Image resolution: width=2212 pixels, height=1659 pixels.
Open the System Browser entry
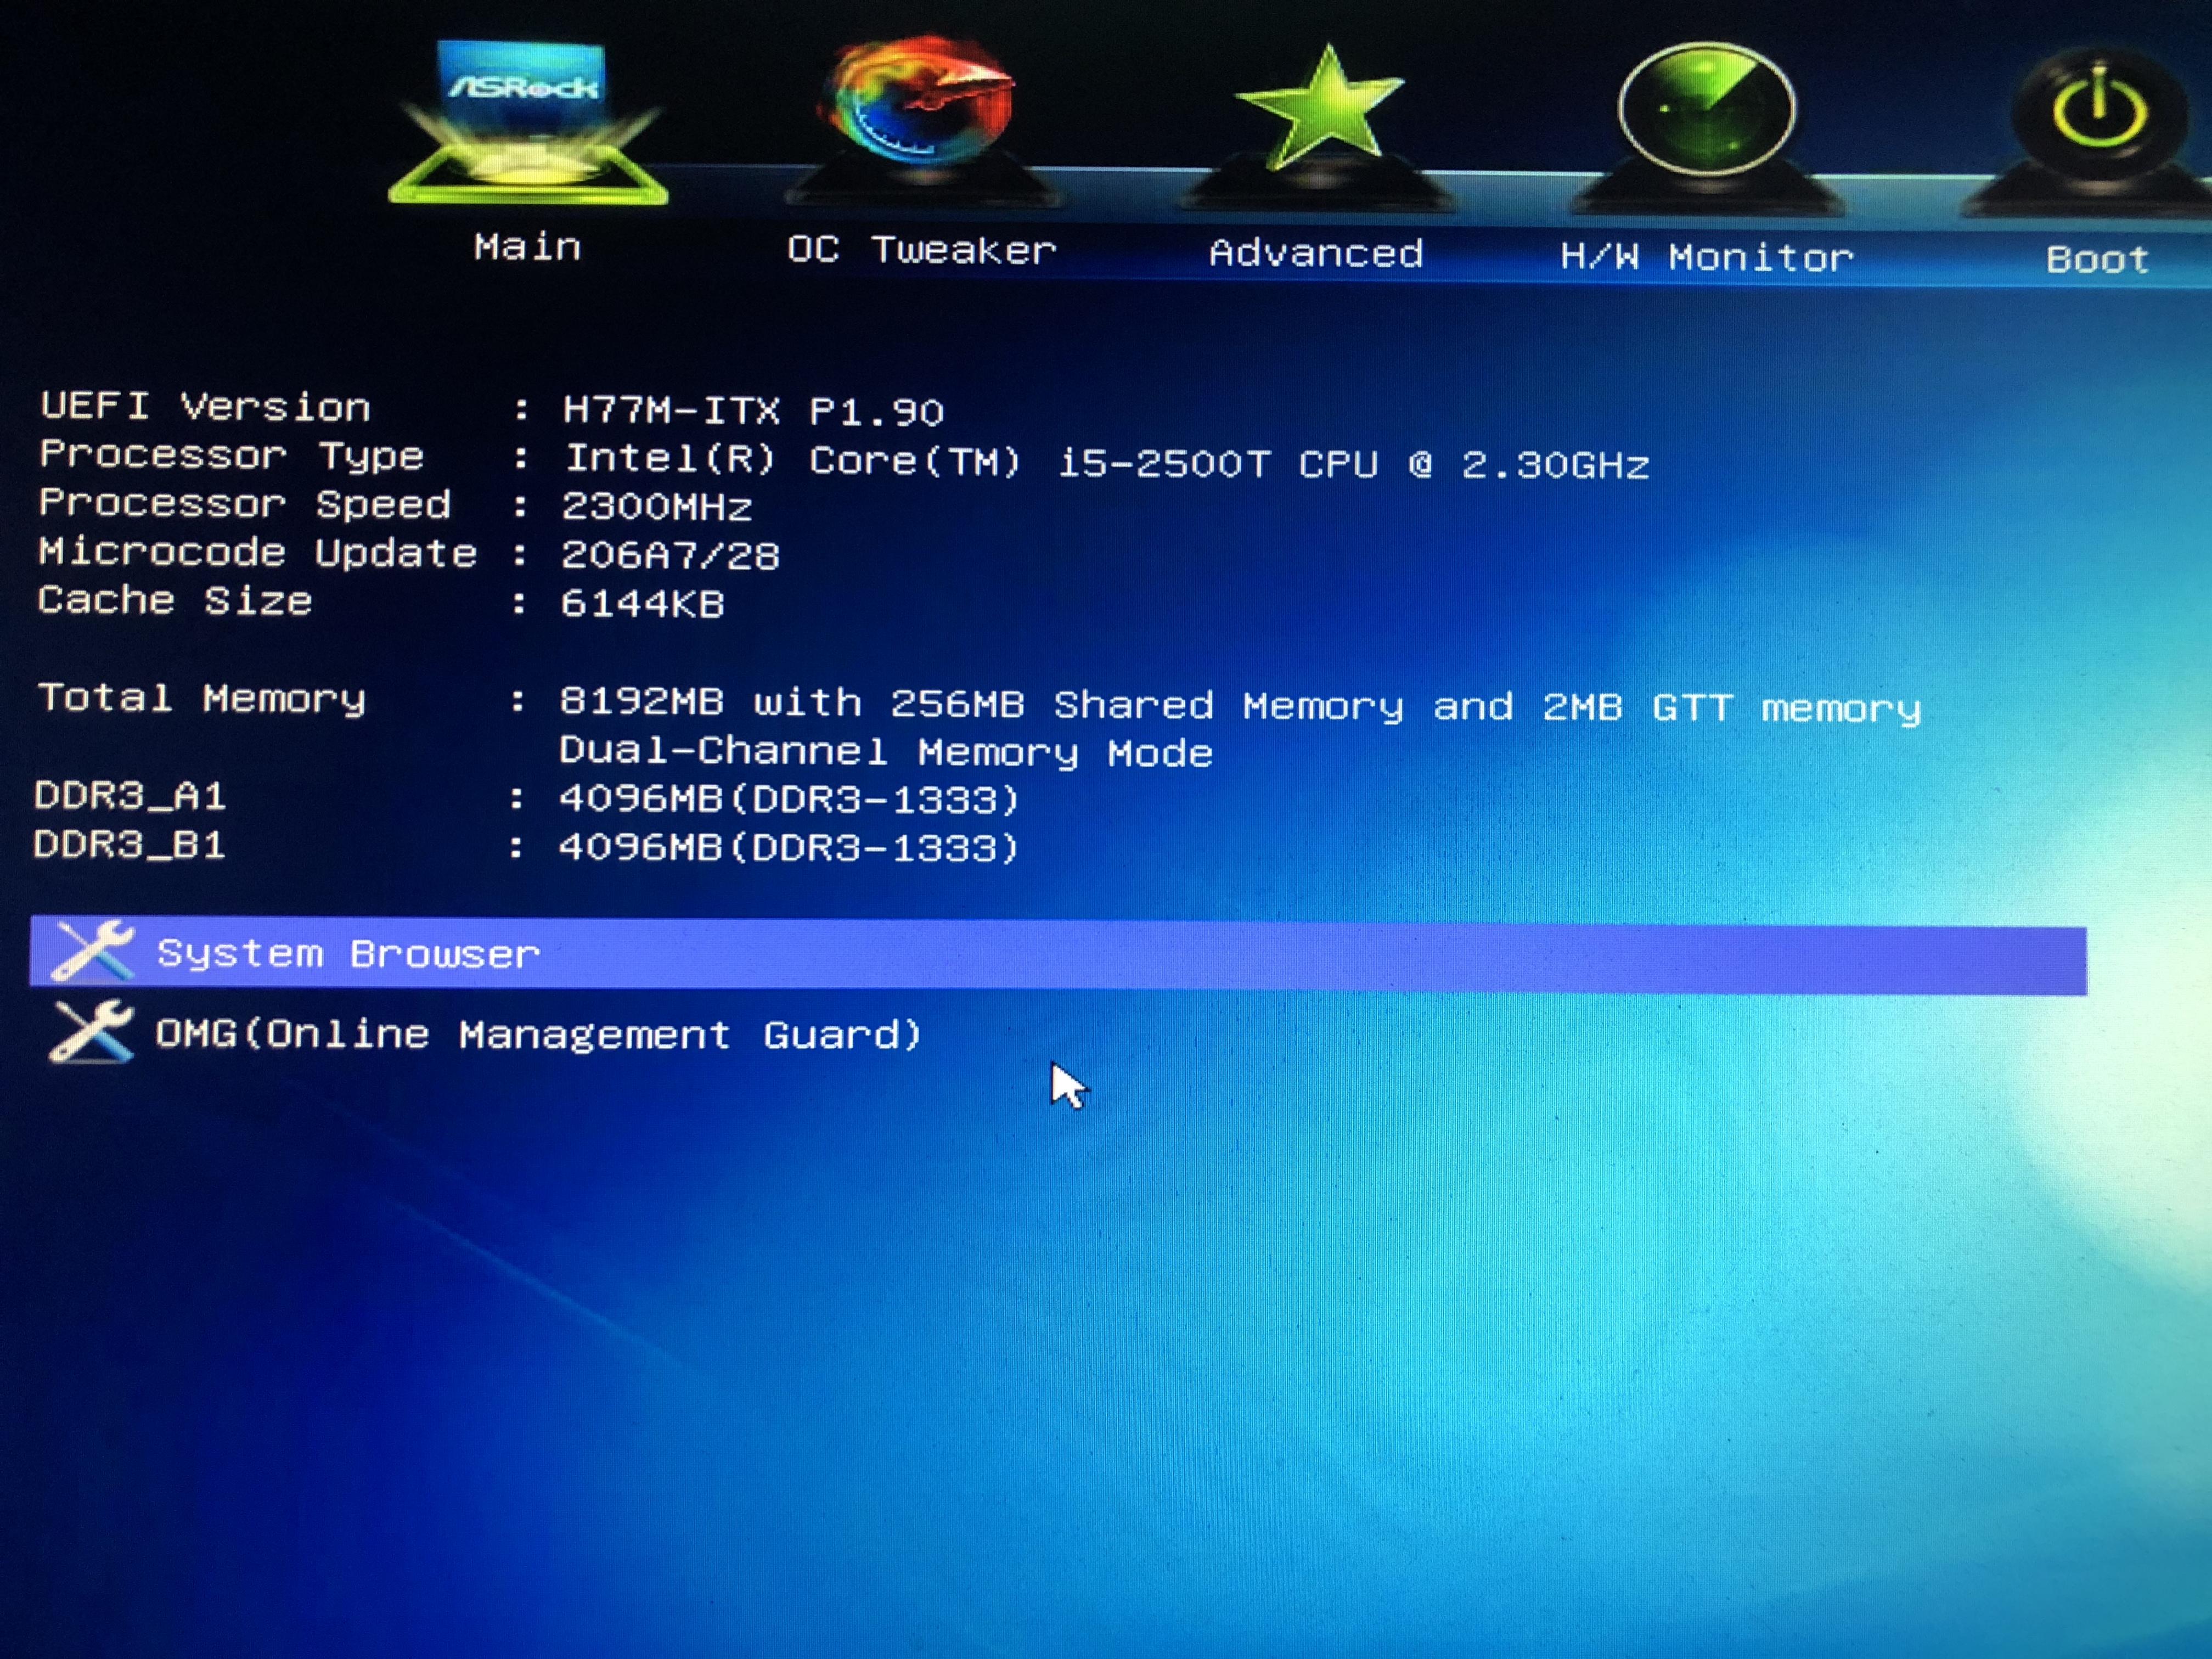point(348,954)
